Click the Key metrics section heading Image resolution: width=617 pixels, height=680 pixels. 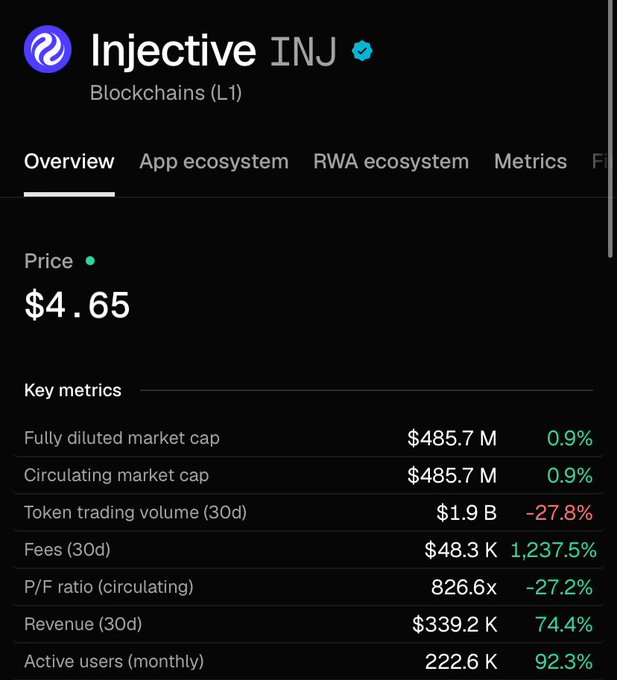tap(73, 390)
